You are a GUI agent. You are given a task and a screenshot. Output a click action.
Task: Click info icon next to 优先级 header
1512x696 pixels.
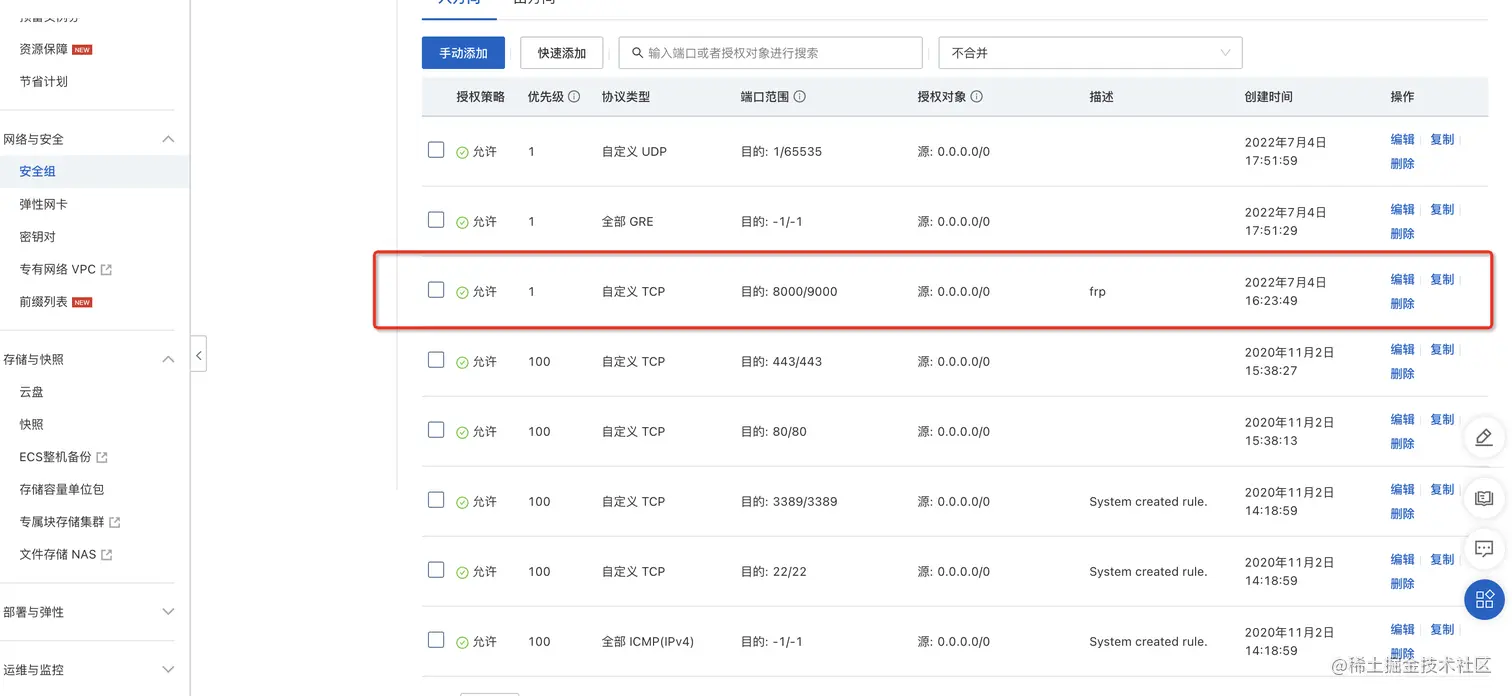(574, 97)
